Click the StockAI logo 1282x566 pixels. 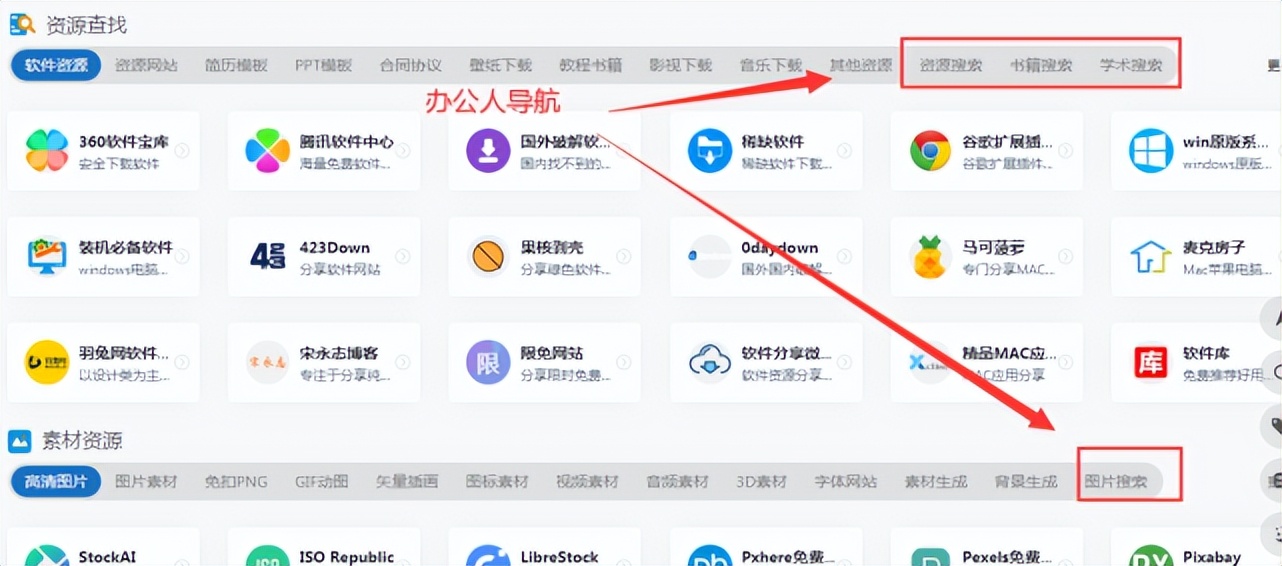coord(46,556)
